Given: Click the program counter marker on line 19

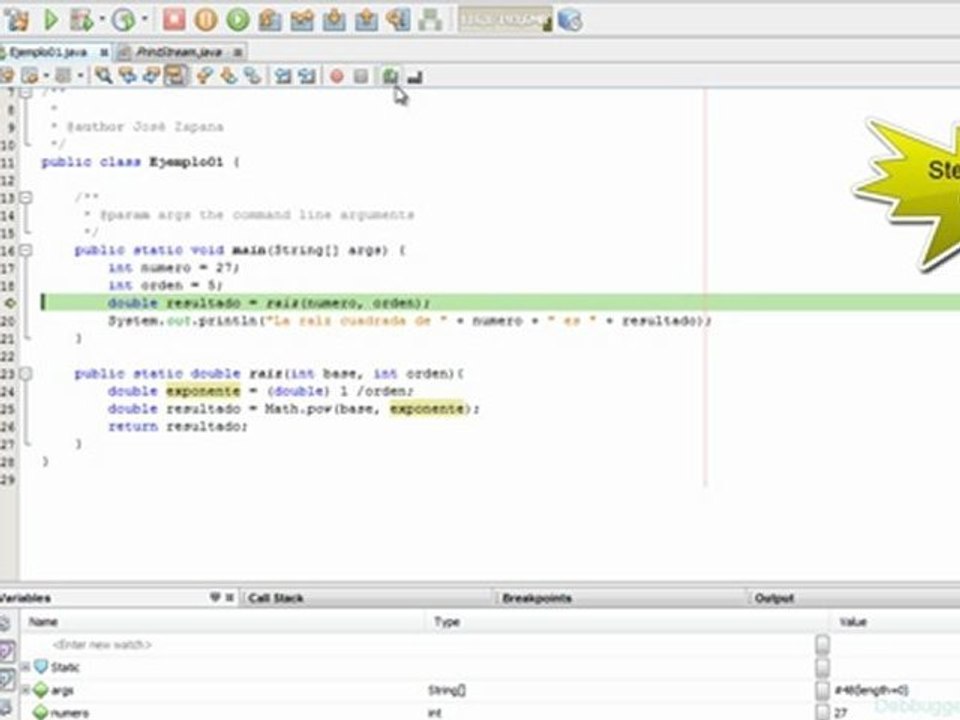Looking at the screenshot, I should [x=10, y=302].
